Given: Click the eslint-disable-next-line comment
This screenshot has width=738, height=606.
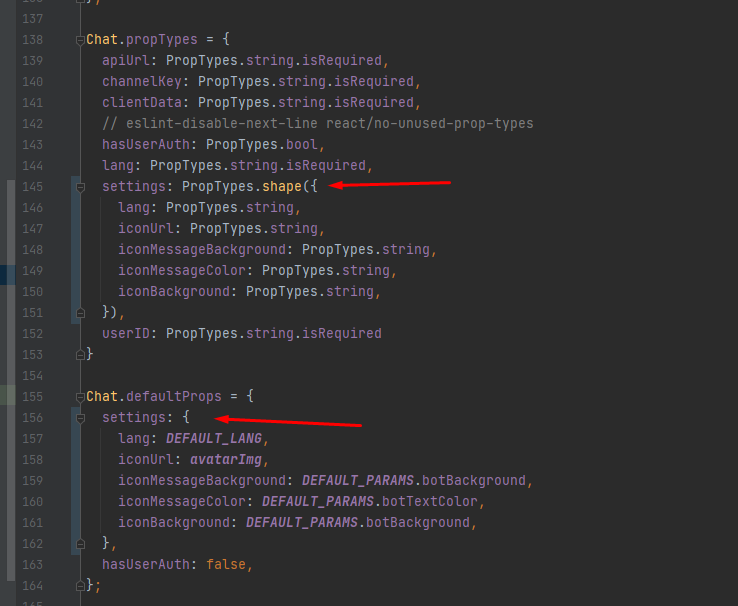Looking at the screenshot, I should 318,124.
